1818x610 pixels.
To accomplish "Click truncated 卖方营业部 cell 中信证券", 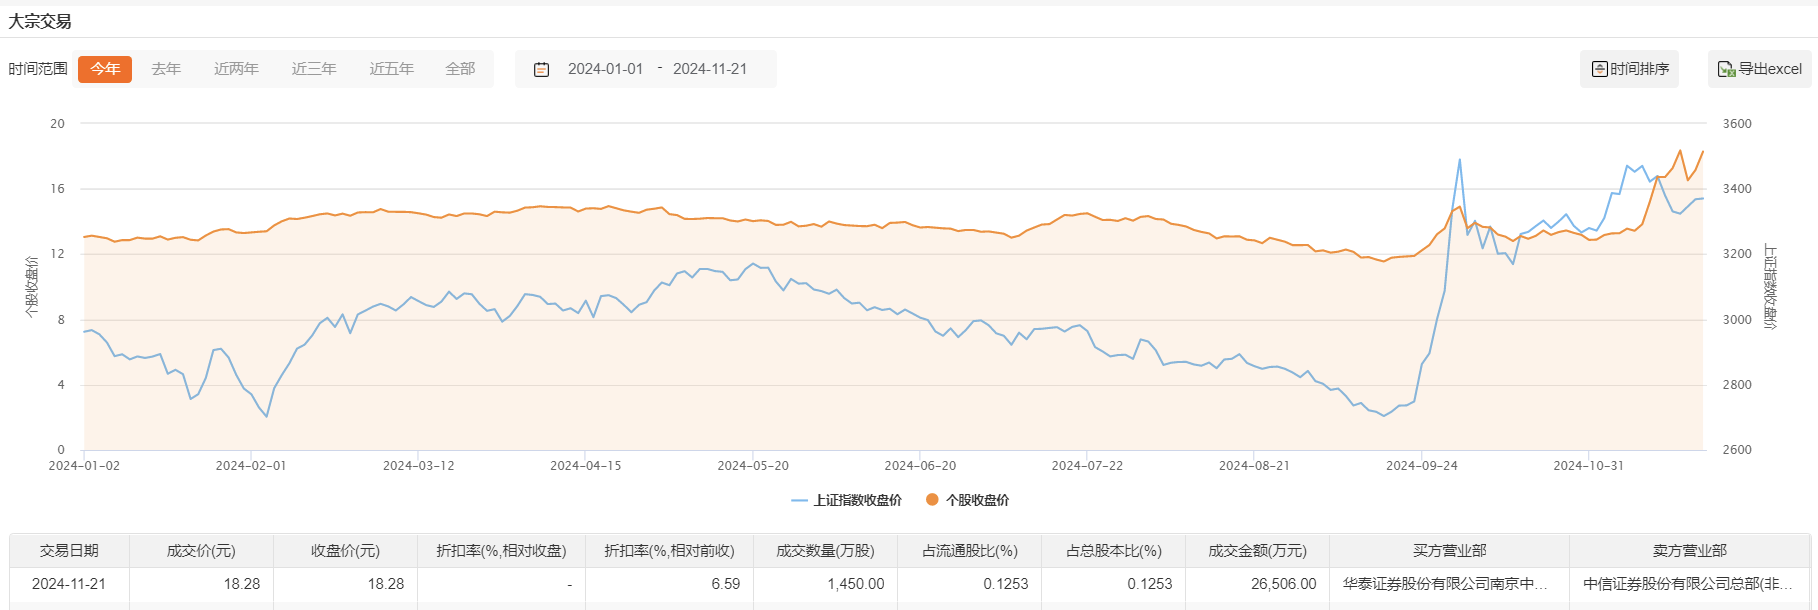I will (x=1688, y=584).
